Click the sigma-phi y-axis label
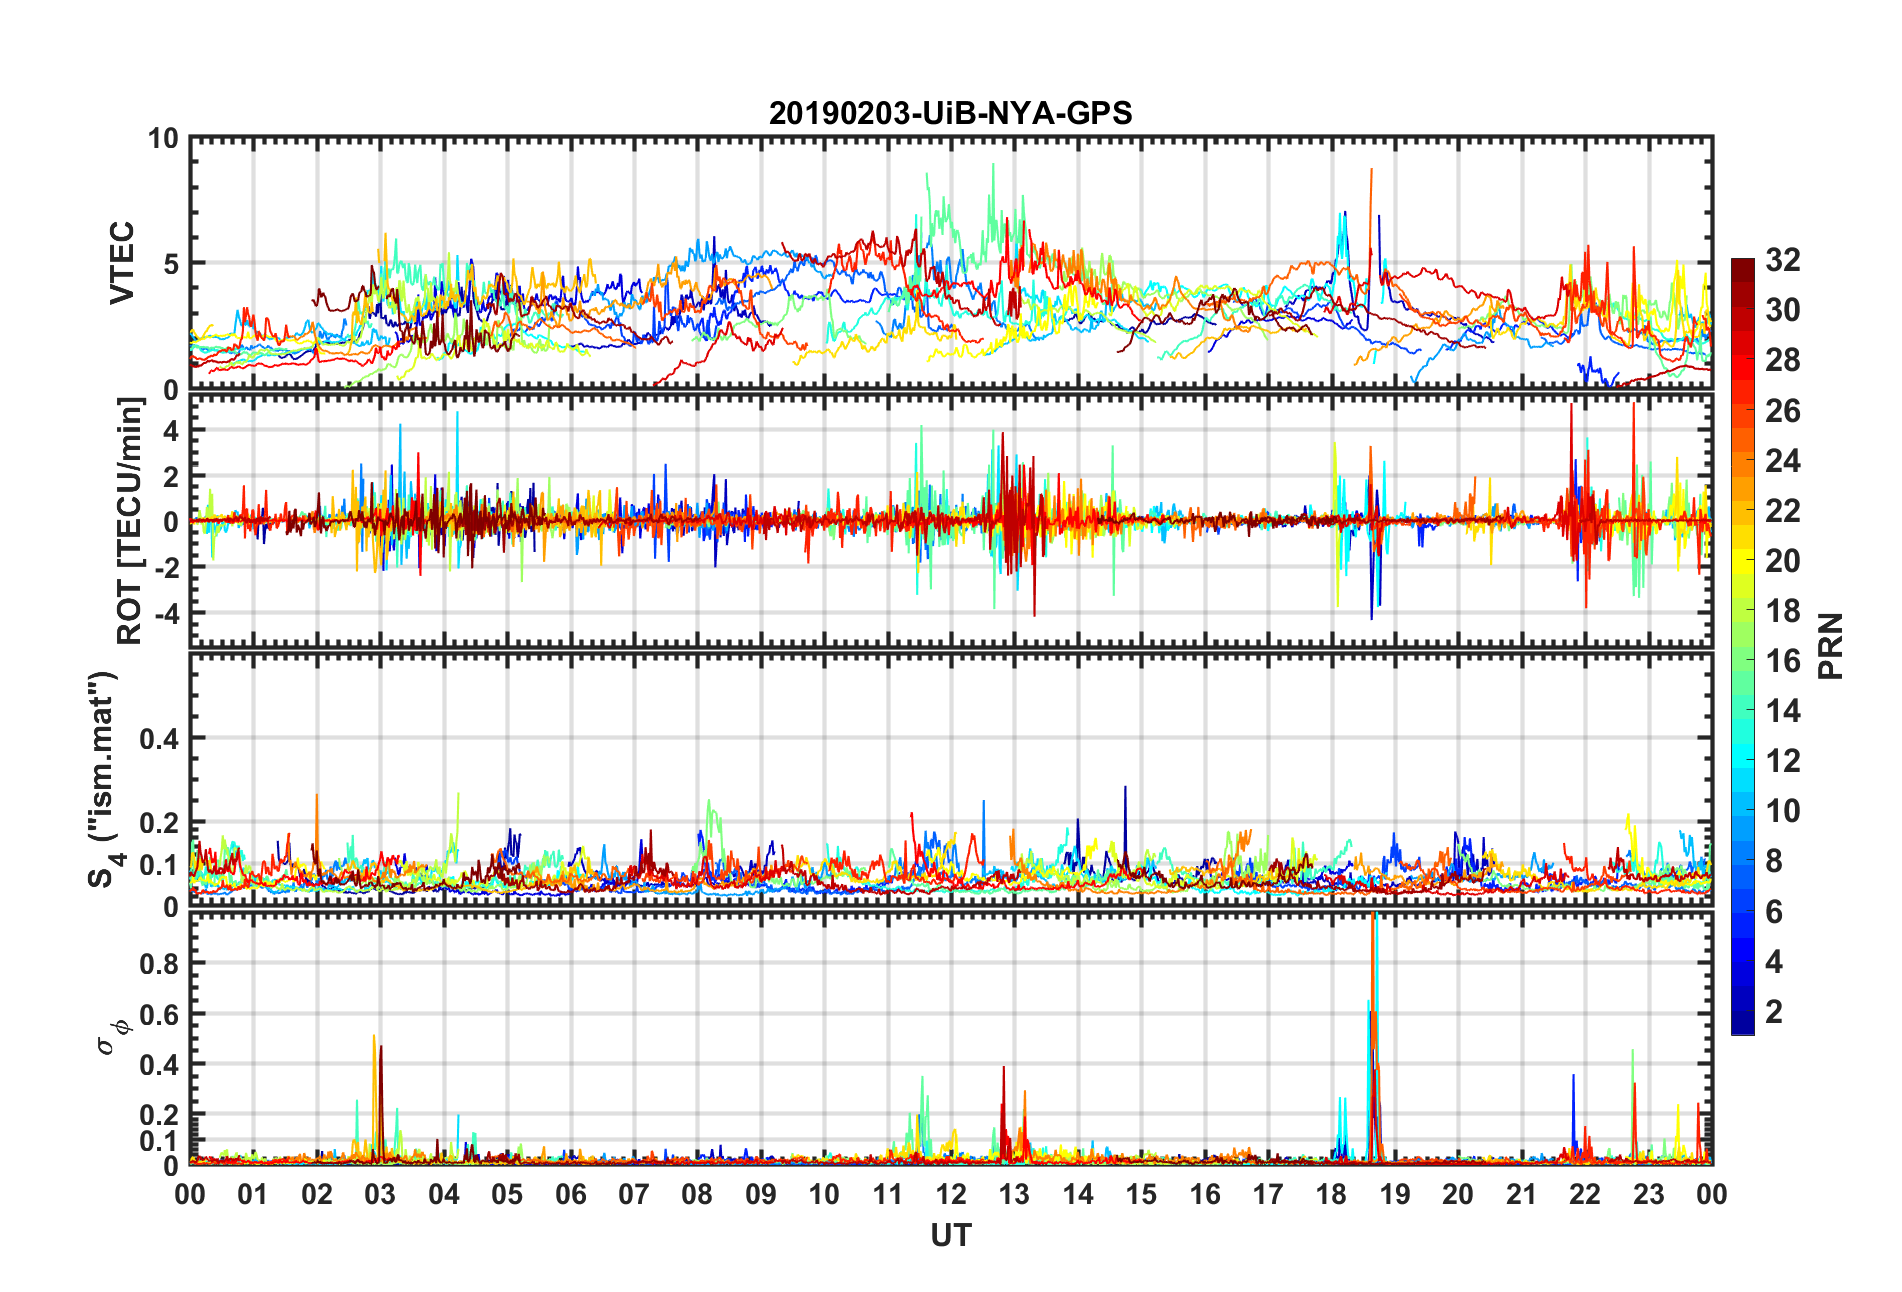Screen dimensions: 1902x1292 click(112, 1036)
